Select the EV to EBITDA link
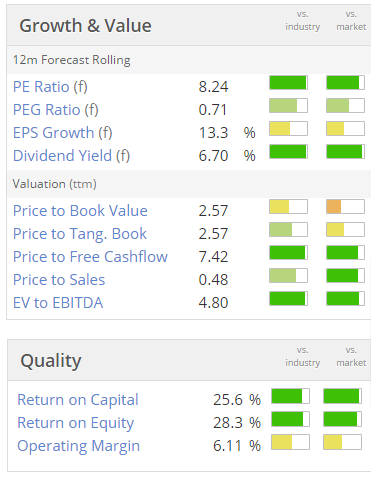 (x=58, y=303)
